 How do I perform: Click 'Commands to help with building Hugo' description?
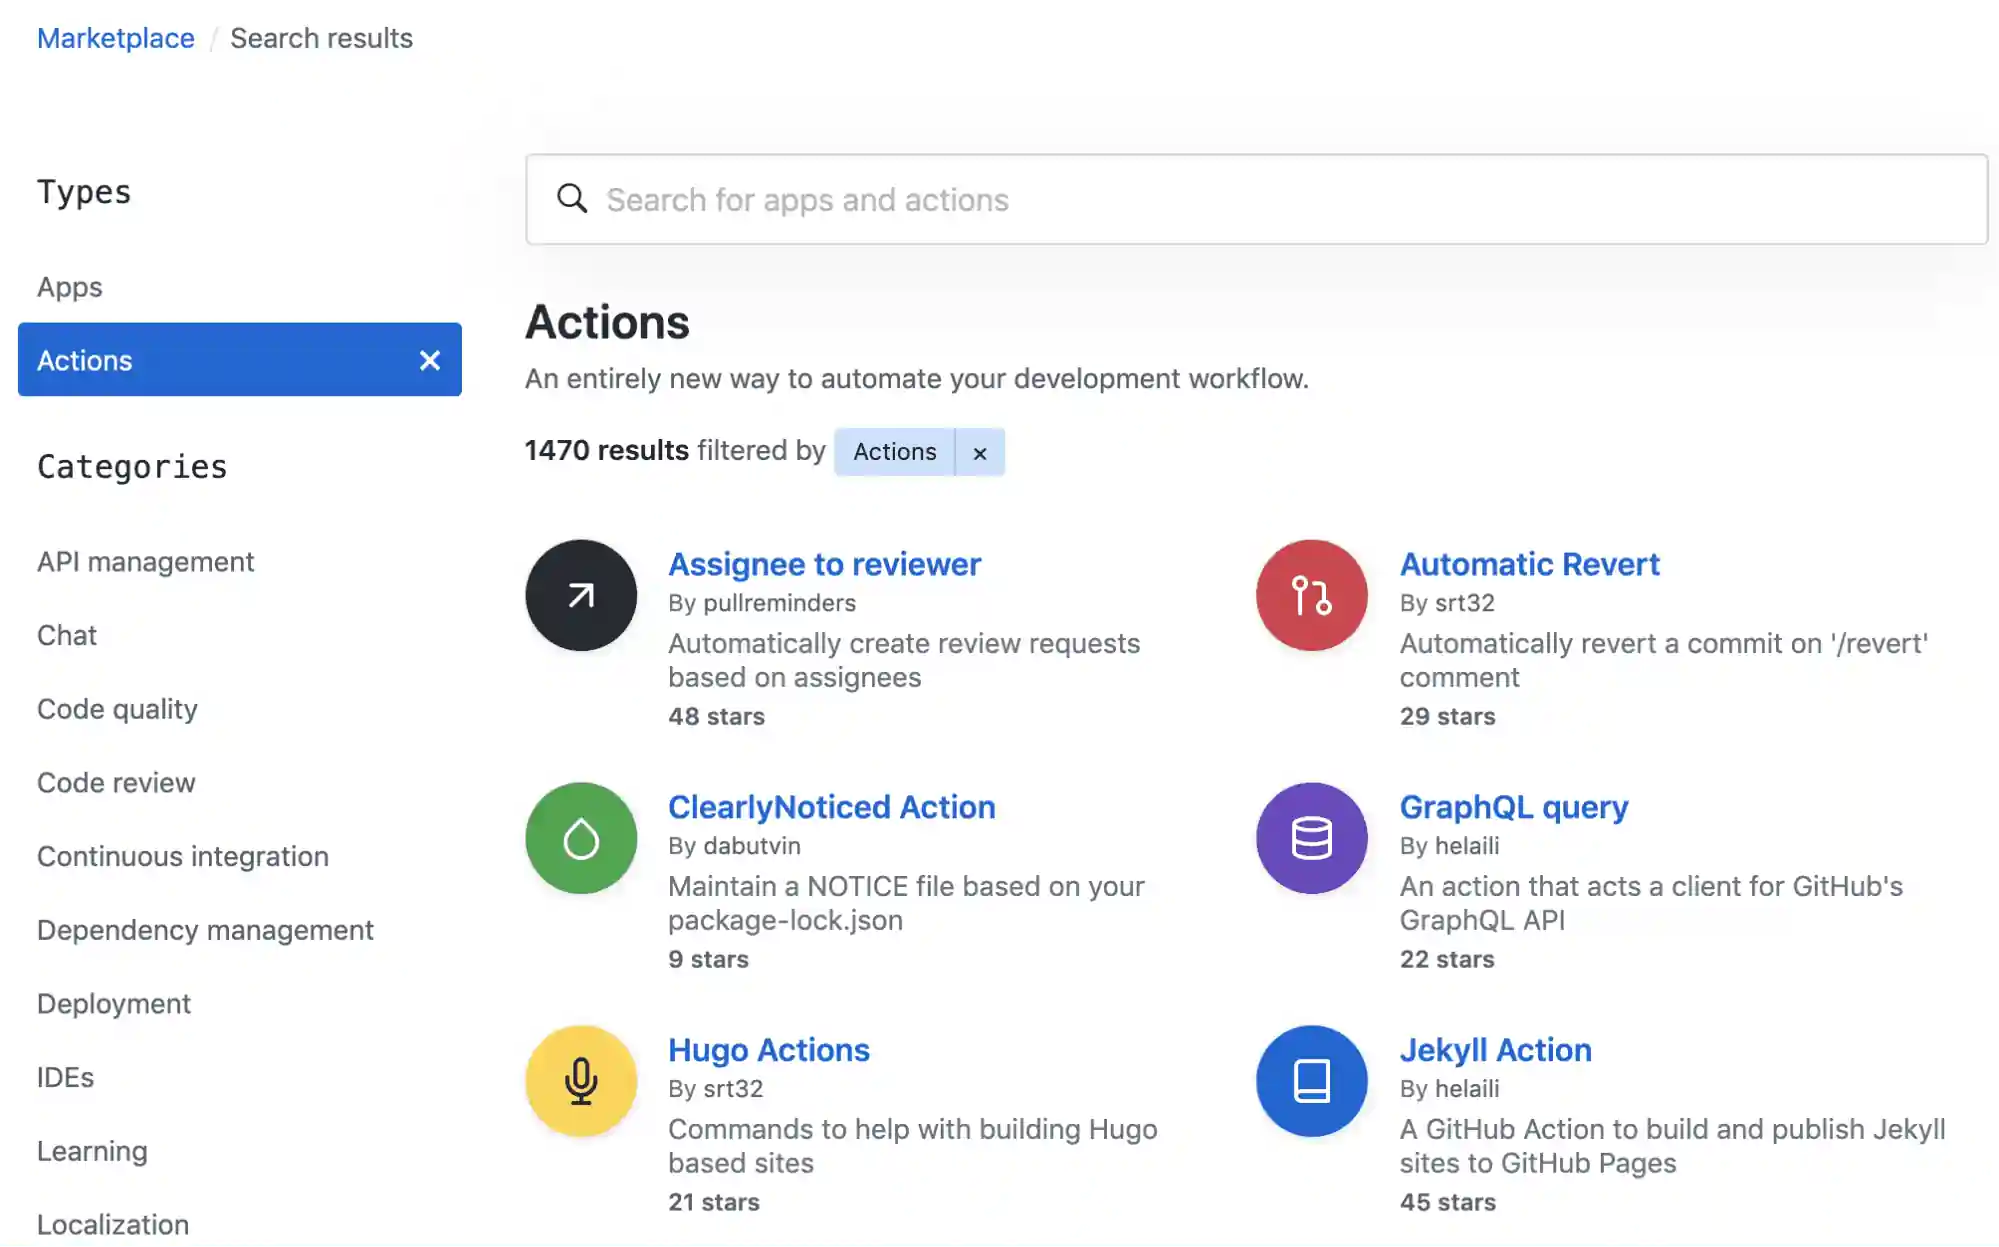[912, 1146]
